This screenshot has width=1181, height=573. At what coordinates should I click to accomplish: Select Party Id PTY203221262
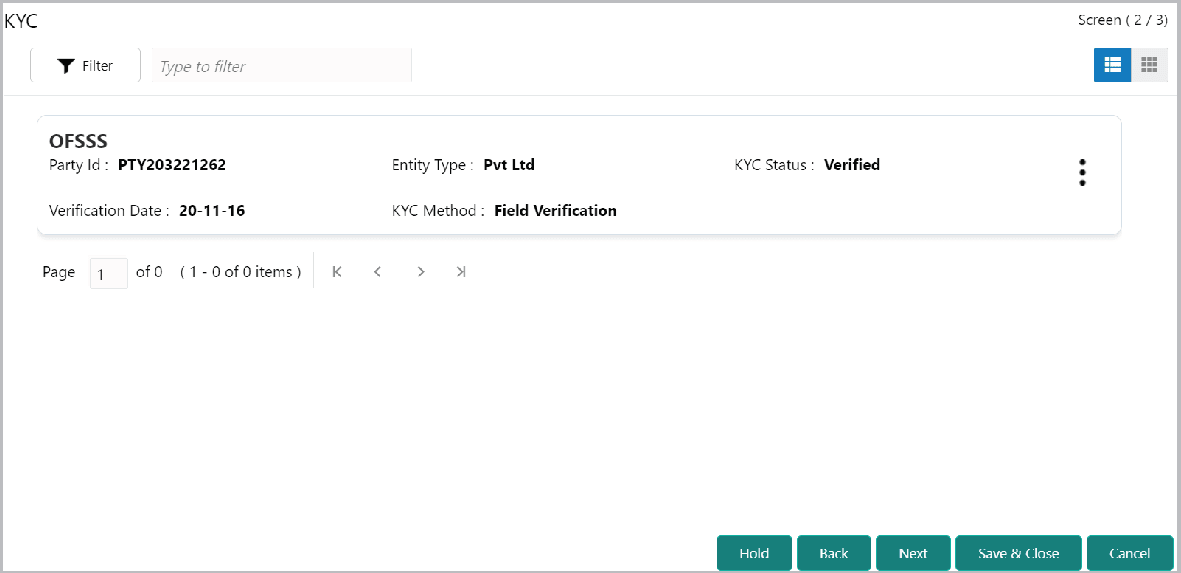point(172,165)
